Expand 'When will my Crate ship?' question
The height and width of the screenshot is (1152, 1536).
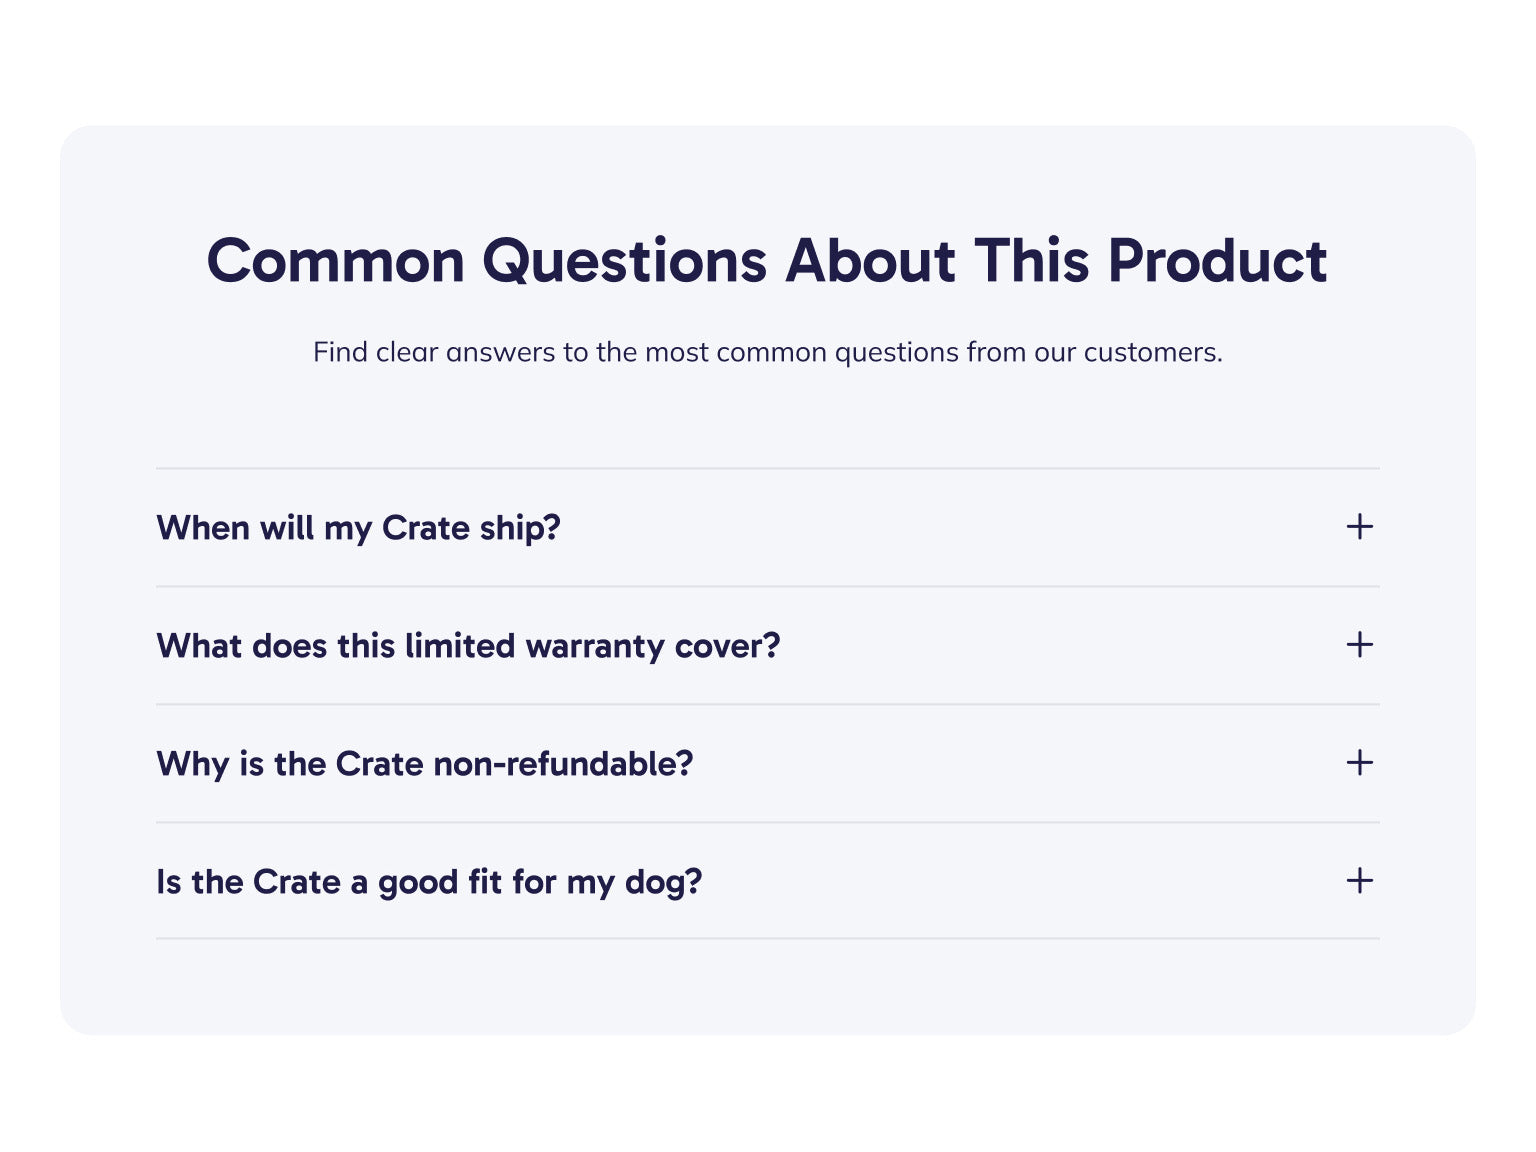coord(358,528)
